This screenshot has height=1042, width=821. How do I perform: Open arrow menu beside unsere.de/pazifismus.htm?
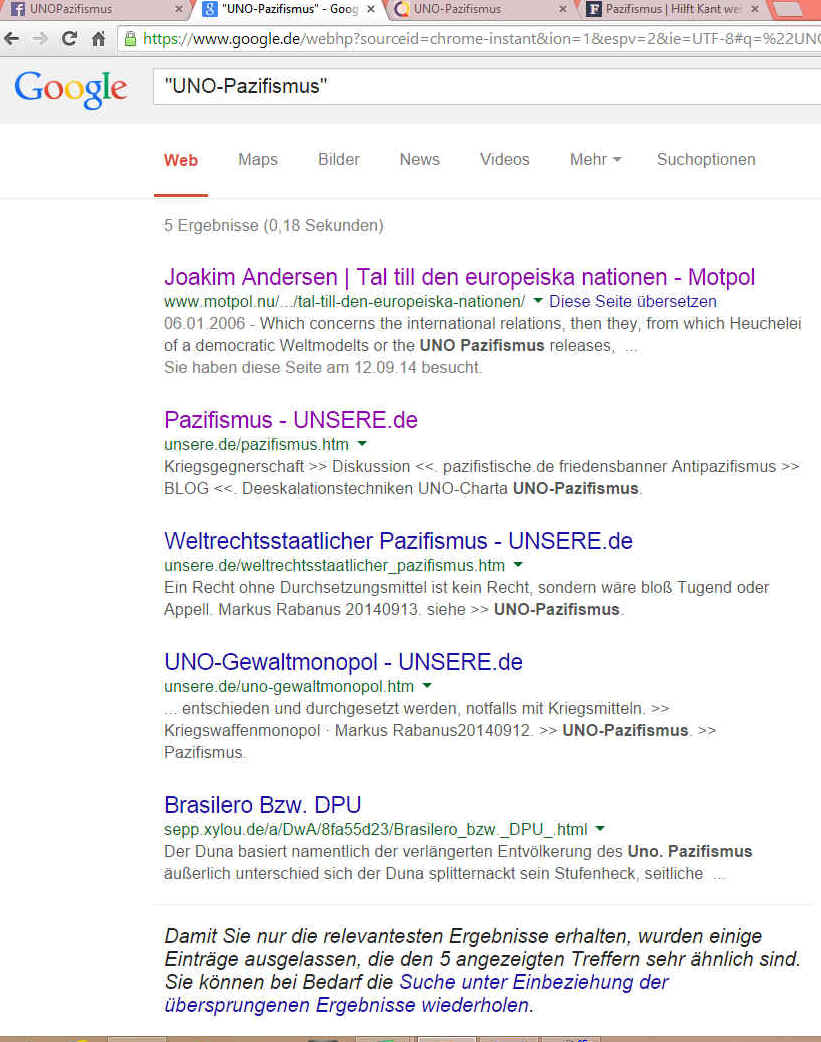click(x=362, y=443)
